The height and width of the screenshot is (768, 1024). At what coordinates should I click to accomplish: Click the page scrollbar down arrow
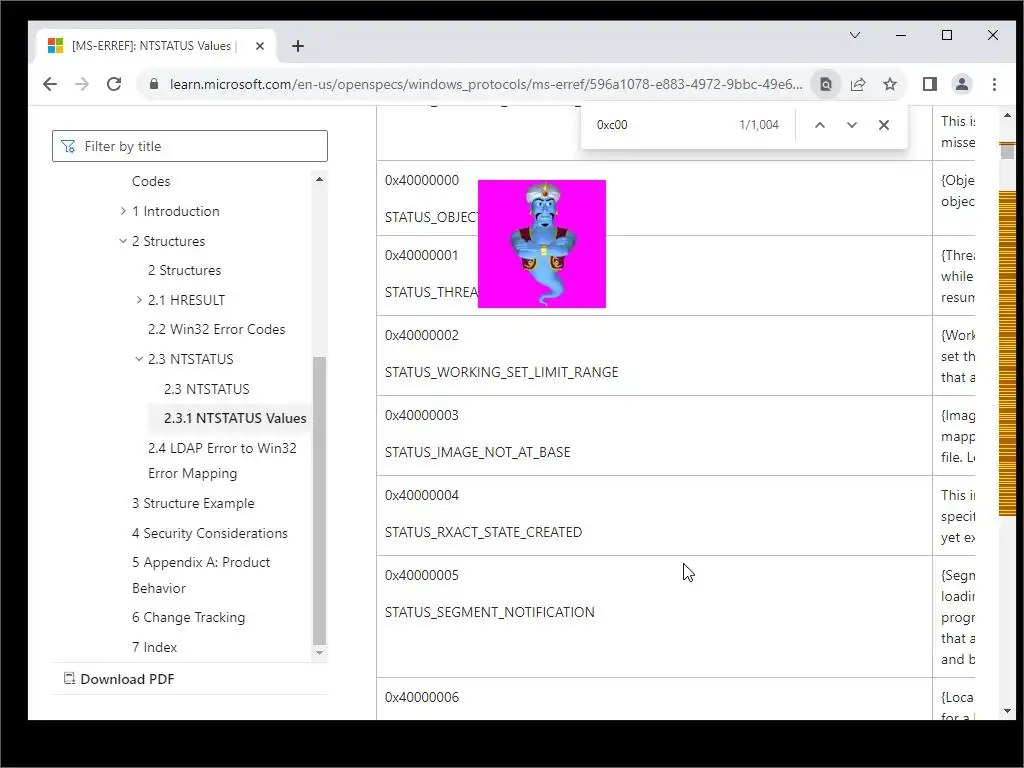click(1007, 711)
